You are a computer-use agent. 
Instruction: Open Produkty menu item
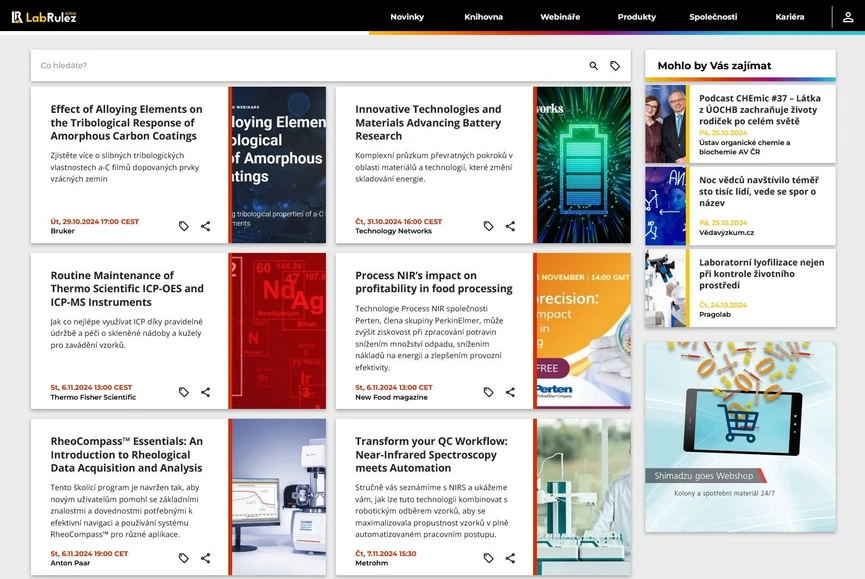(637, 17)
